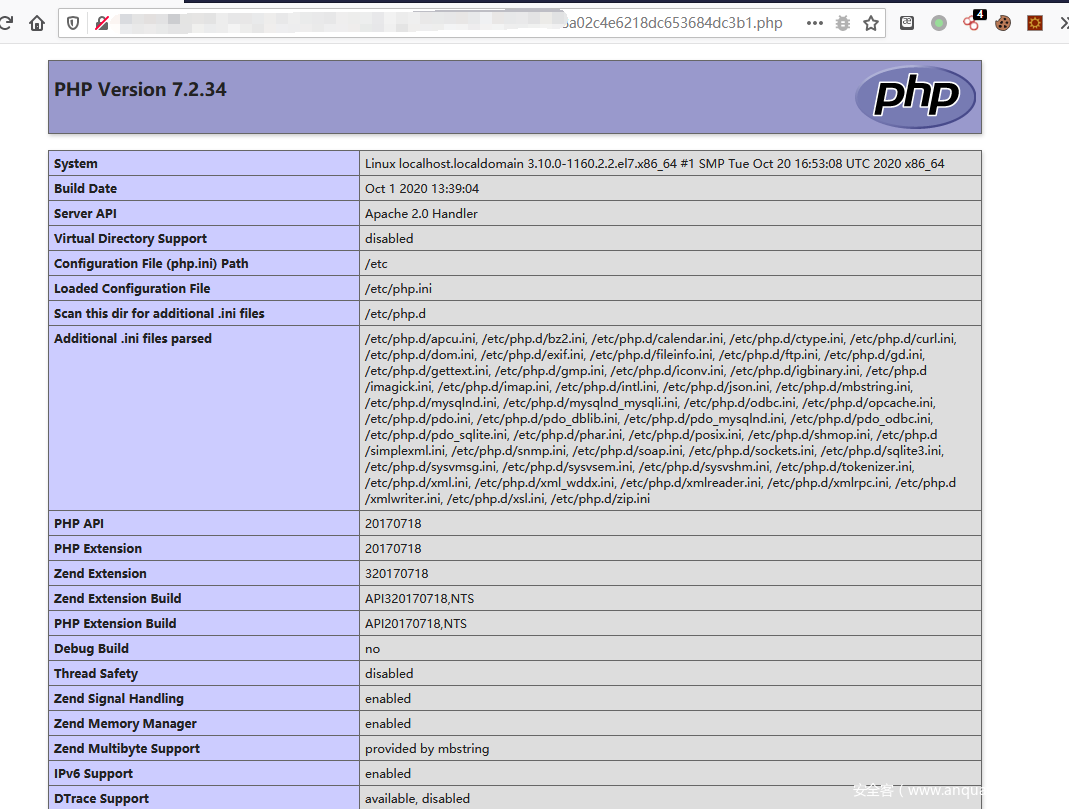Click the /etc/php.ini value
The image size is (1069, 809).
[x=398, y=288]
